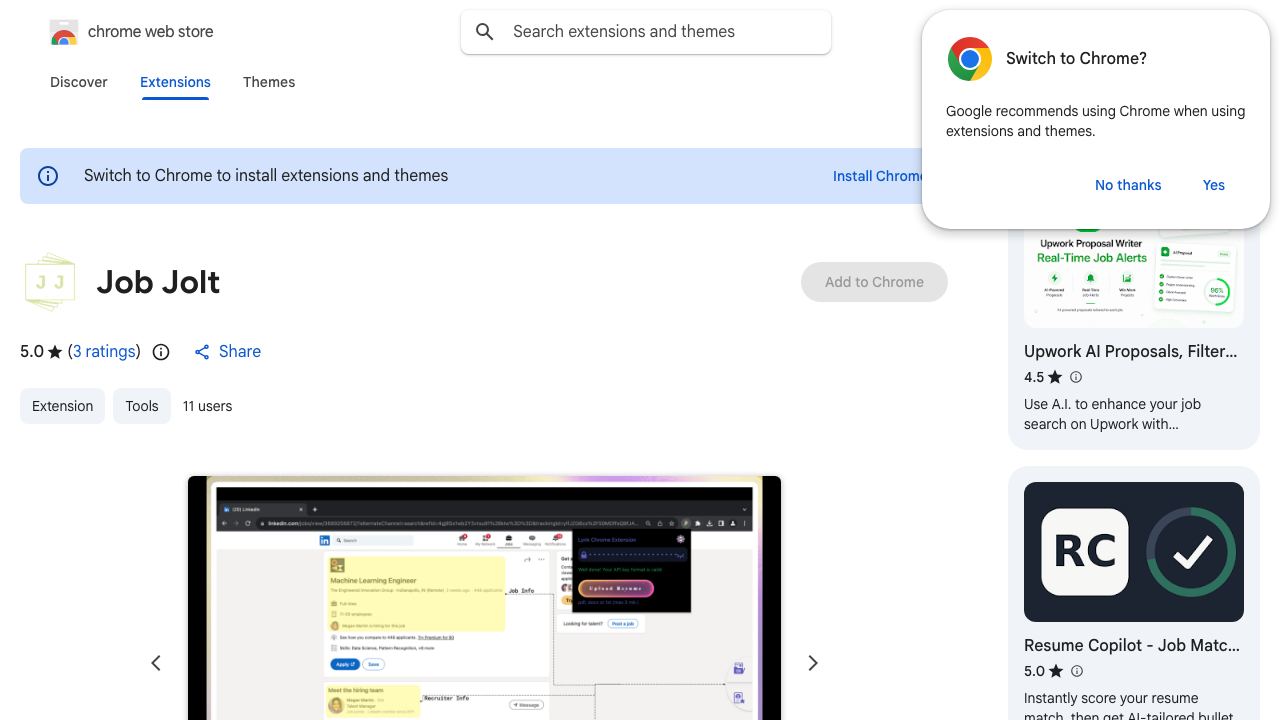Focus the Search extensions and themes field
The image size is (1280, 720).
[x=646, y=32]
